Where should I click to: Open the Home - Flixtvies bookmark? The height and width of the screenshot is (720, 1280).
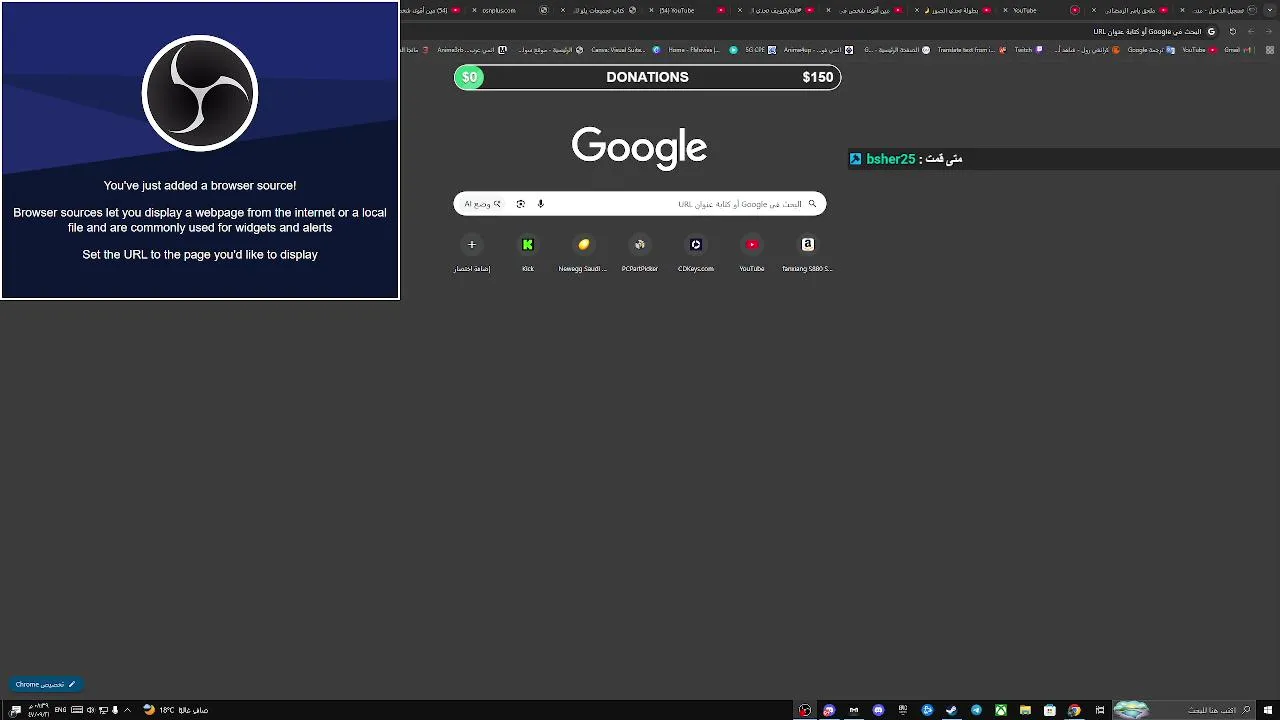(702, 49)
